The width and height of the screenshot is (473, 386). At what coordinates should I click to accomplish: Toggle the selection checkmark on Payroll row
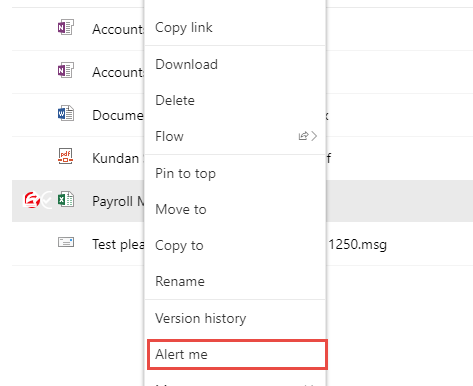click(x=47, y=200)
